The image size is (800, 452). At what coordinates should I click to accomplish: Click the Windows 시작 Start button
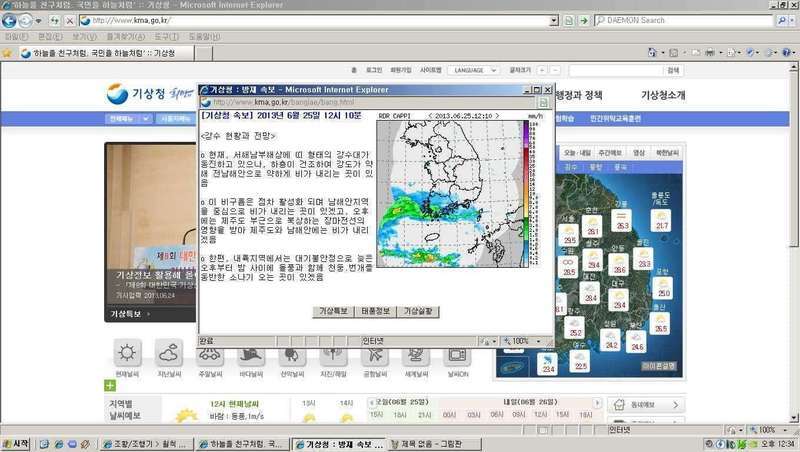tap(15, 444)
